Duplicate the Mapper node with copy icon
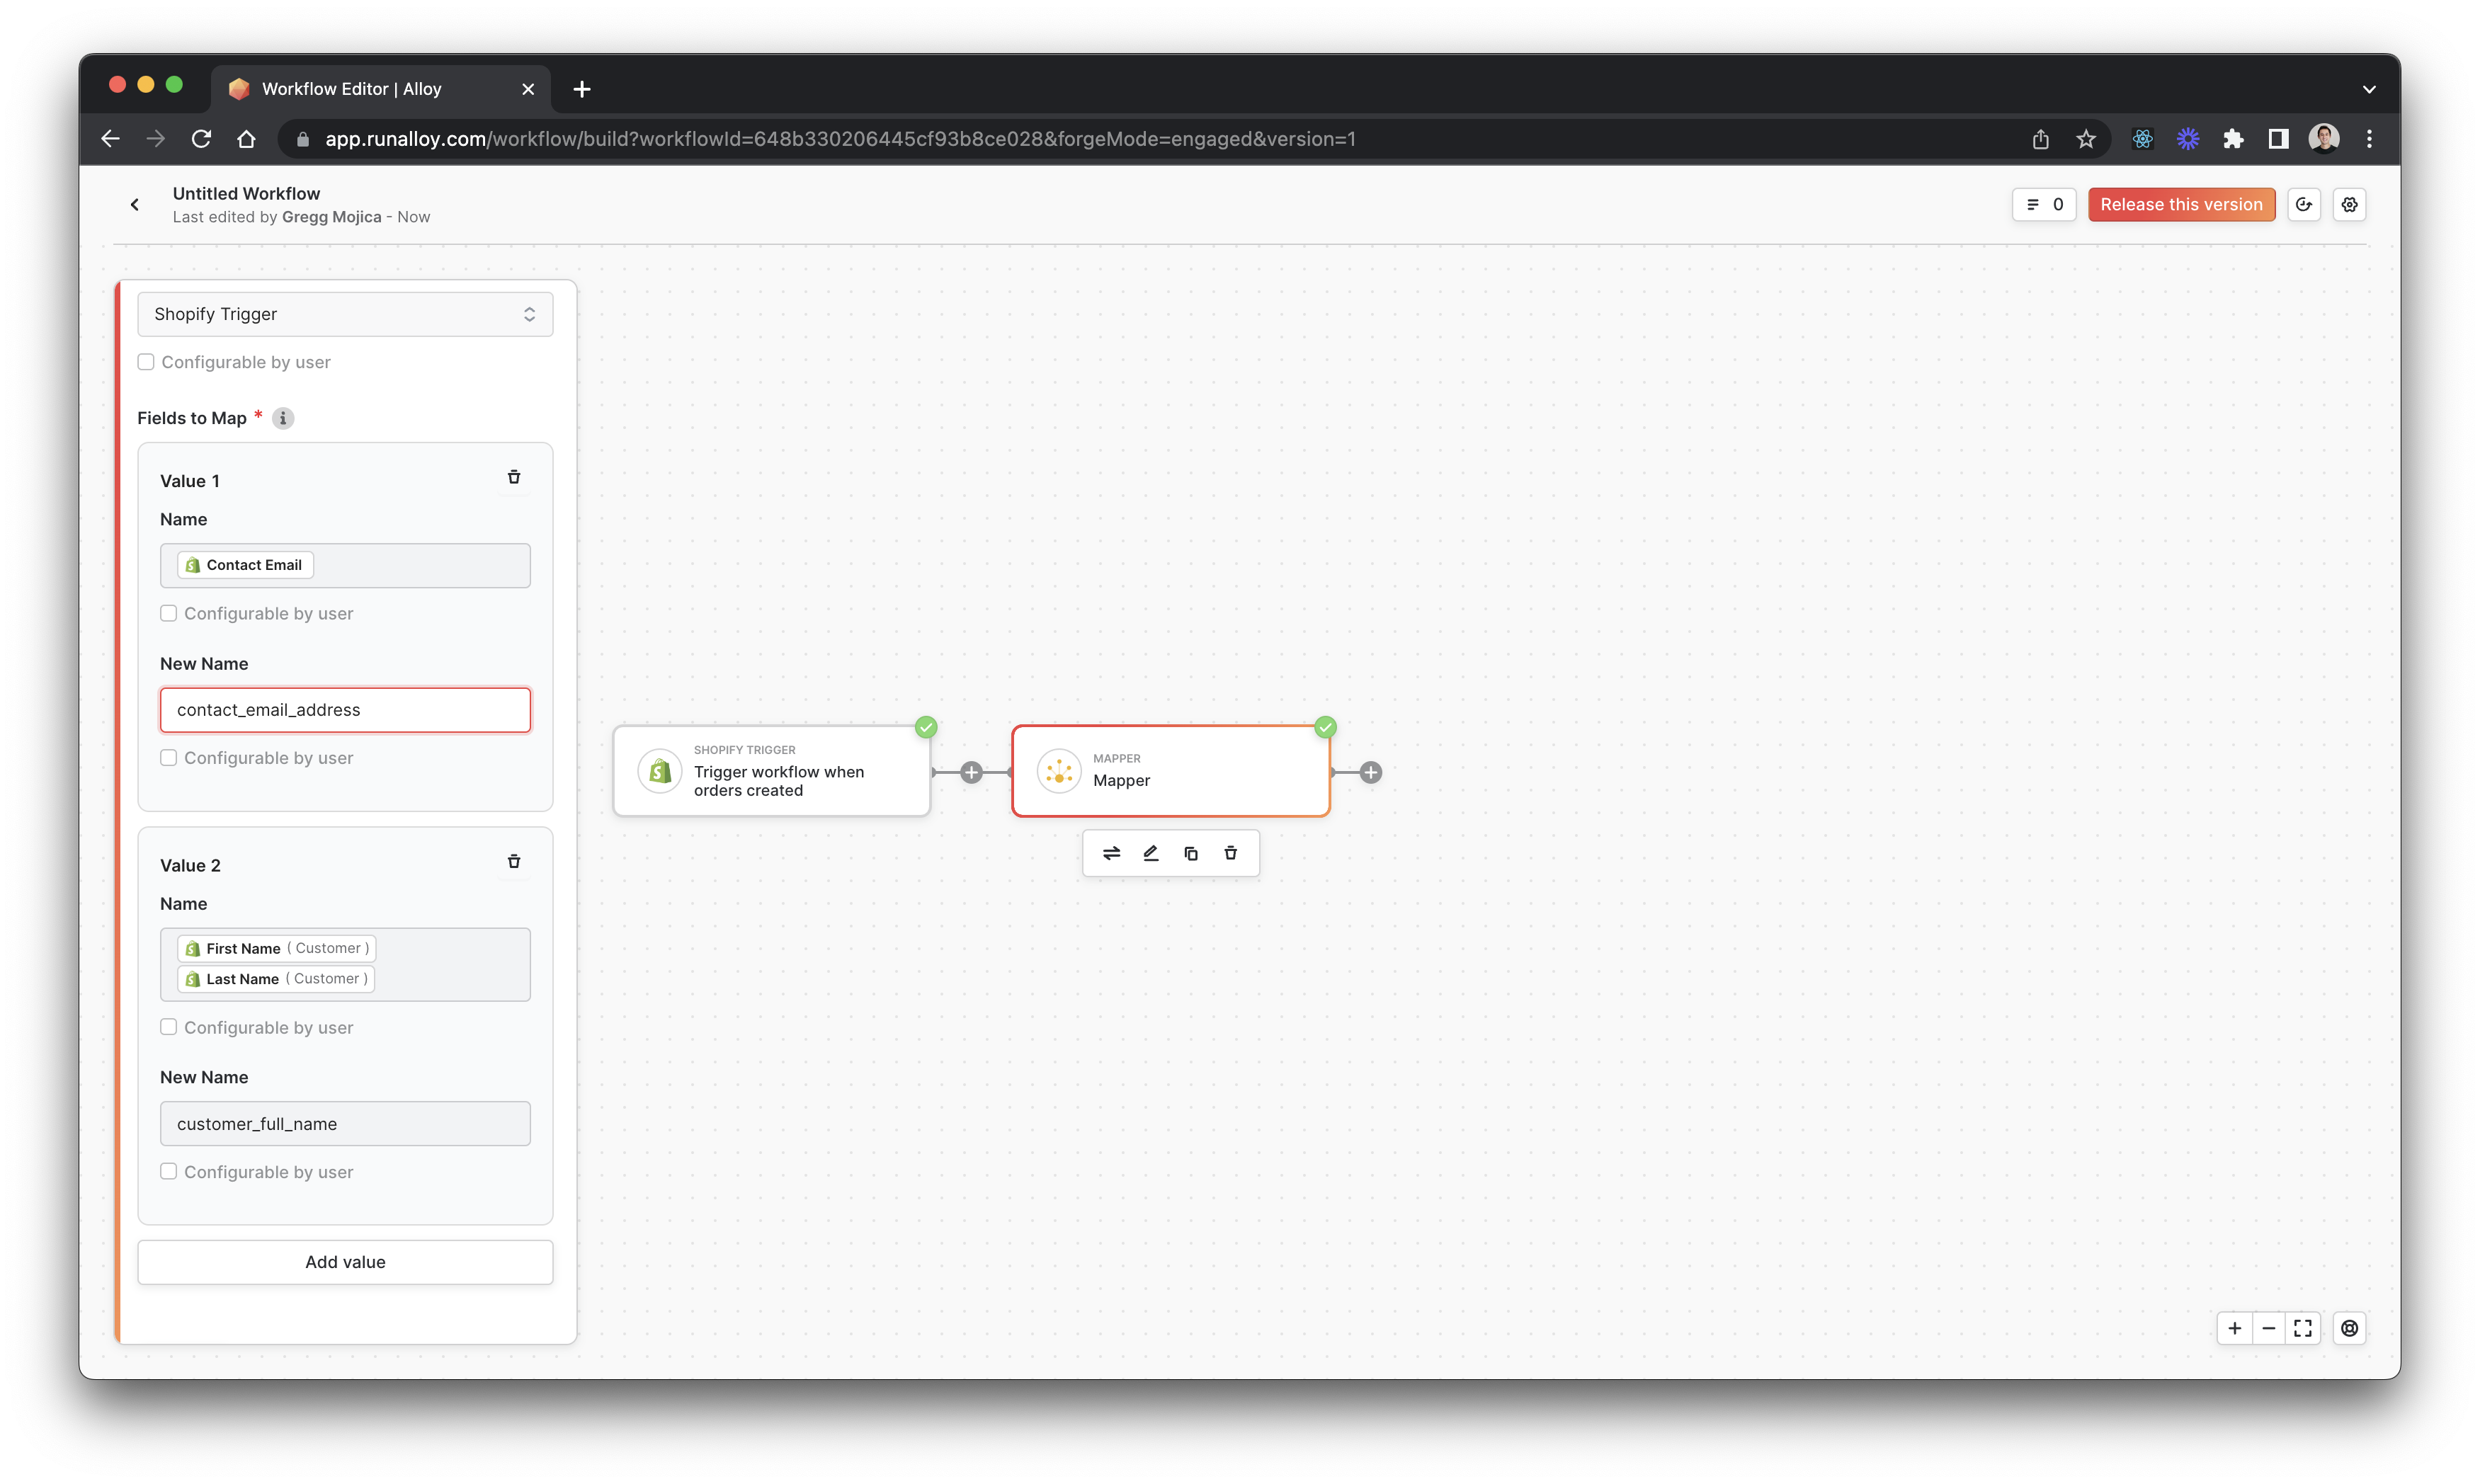Image resolution: width=2480 pixels, height=1484 pixels. (x=1191, y=853)
